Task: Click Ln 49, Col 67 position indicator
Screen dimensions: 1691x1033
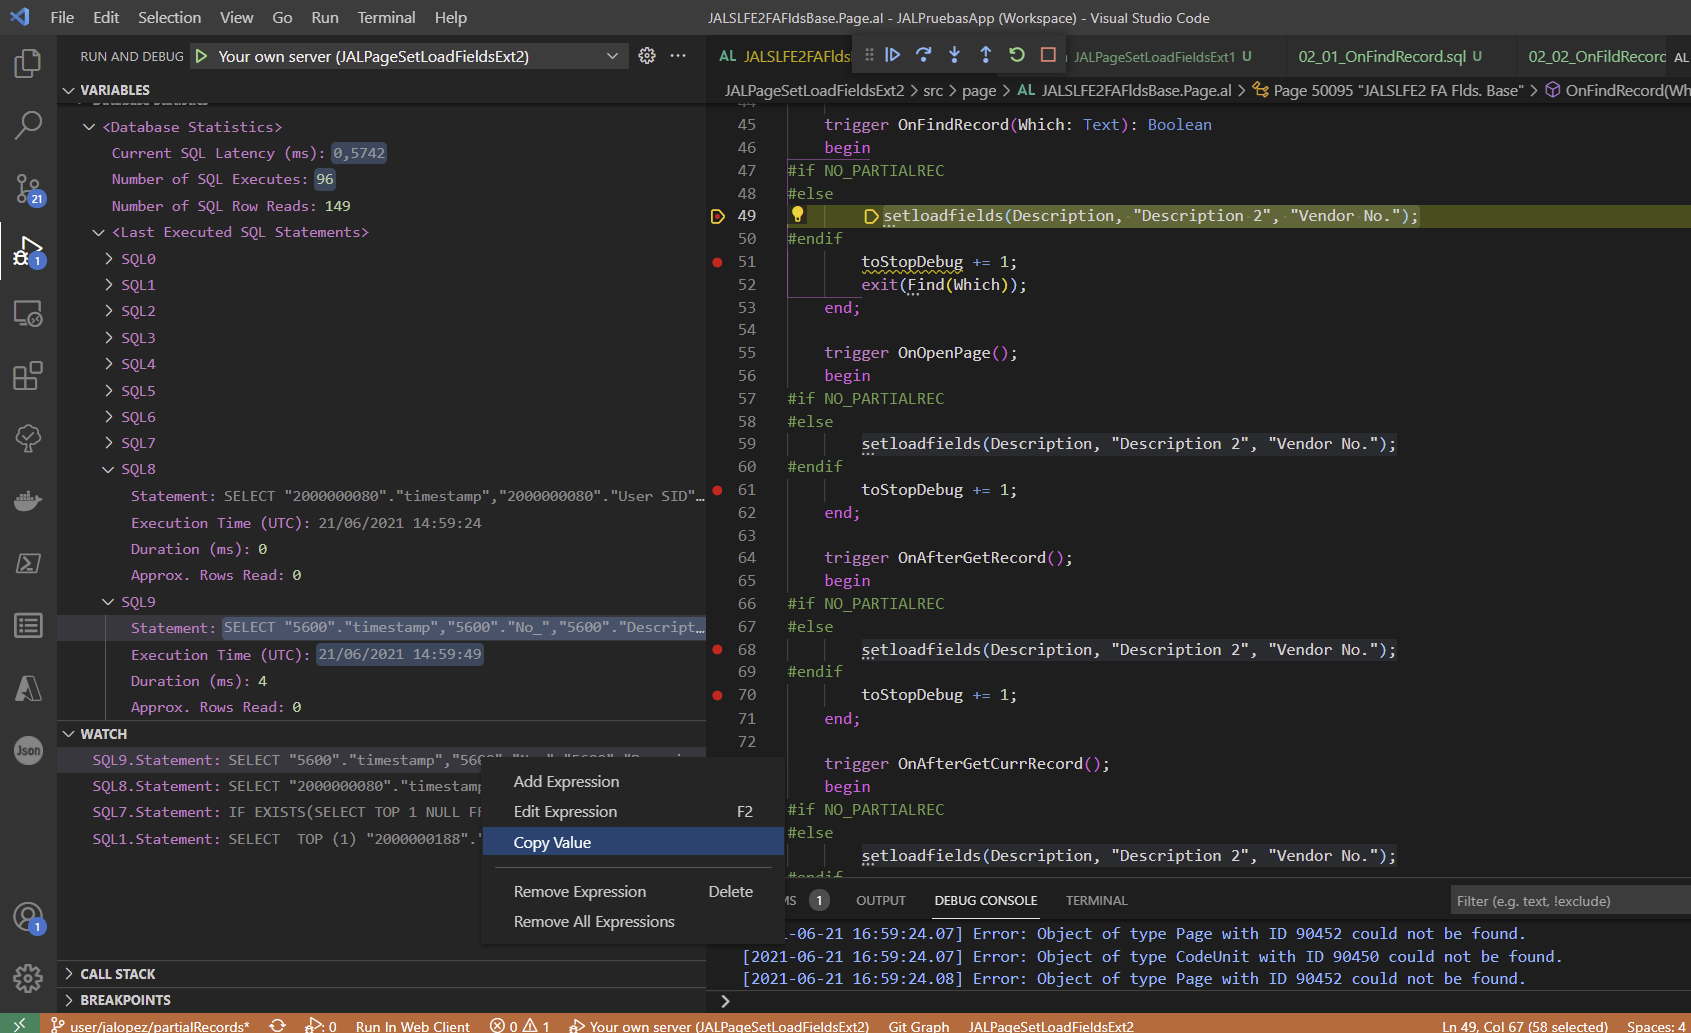Action: click(x=1524, y=1026)
